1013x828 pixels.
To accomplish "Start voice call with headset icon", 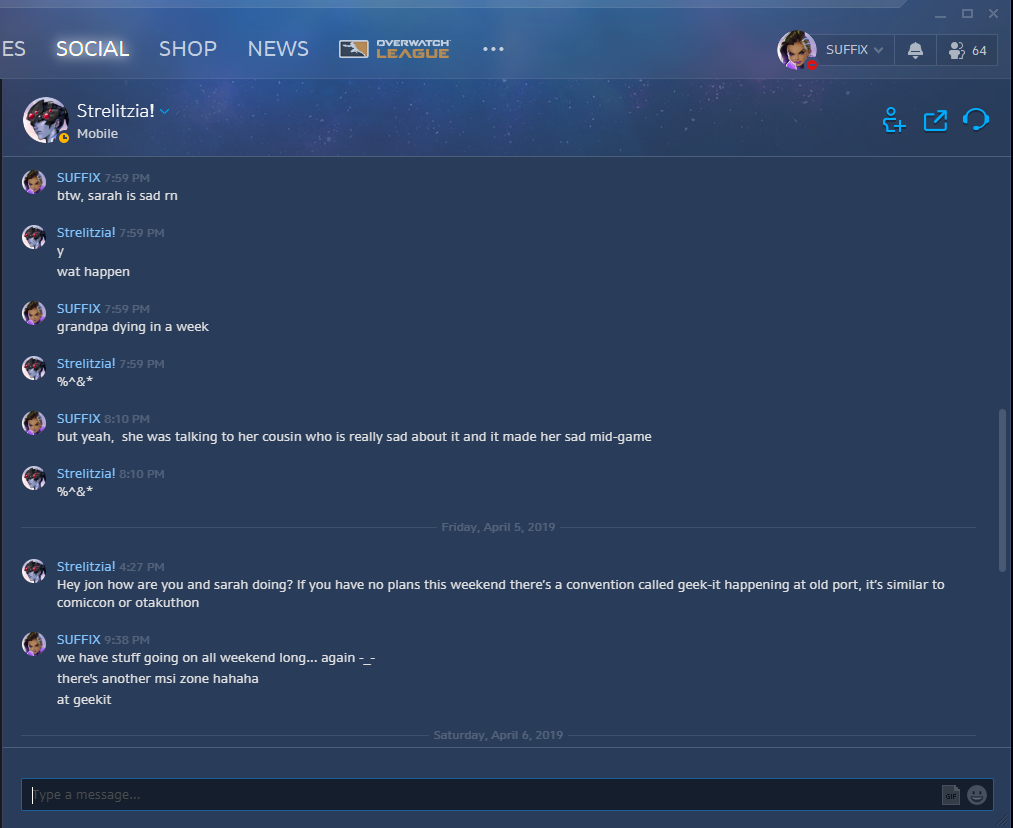I will pyautogui.click(x=976, y=119).
